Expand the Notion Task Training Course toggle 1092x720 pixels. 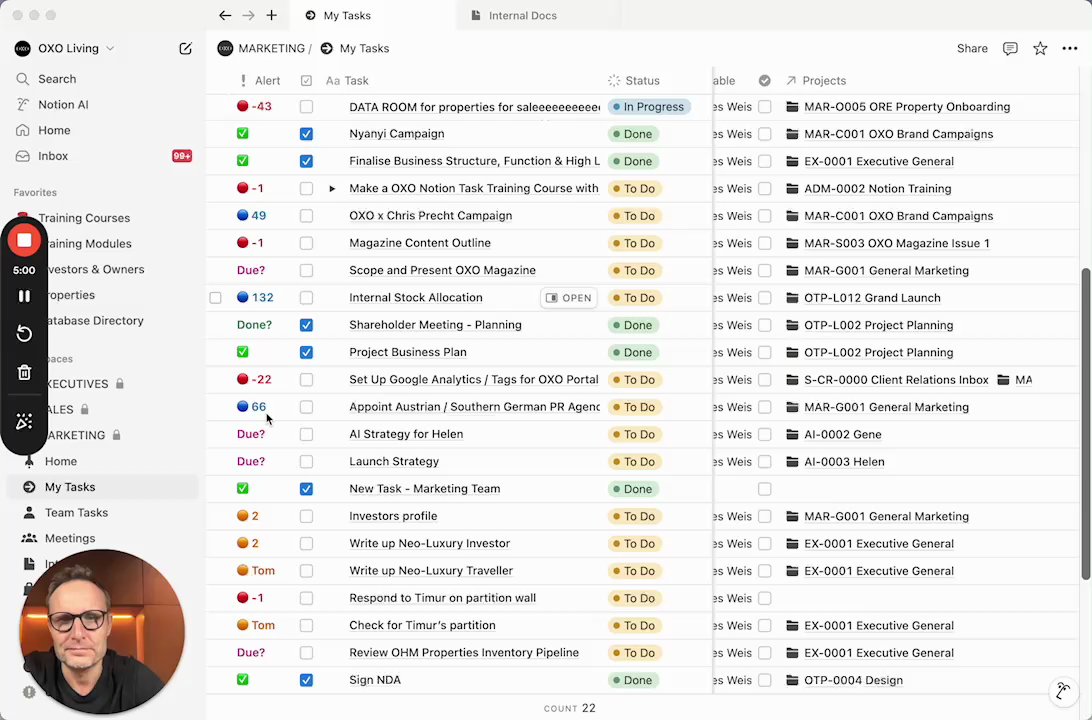(332, 188)
